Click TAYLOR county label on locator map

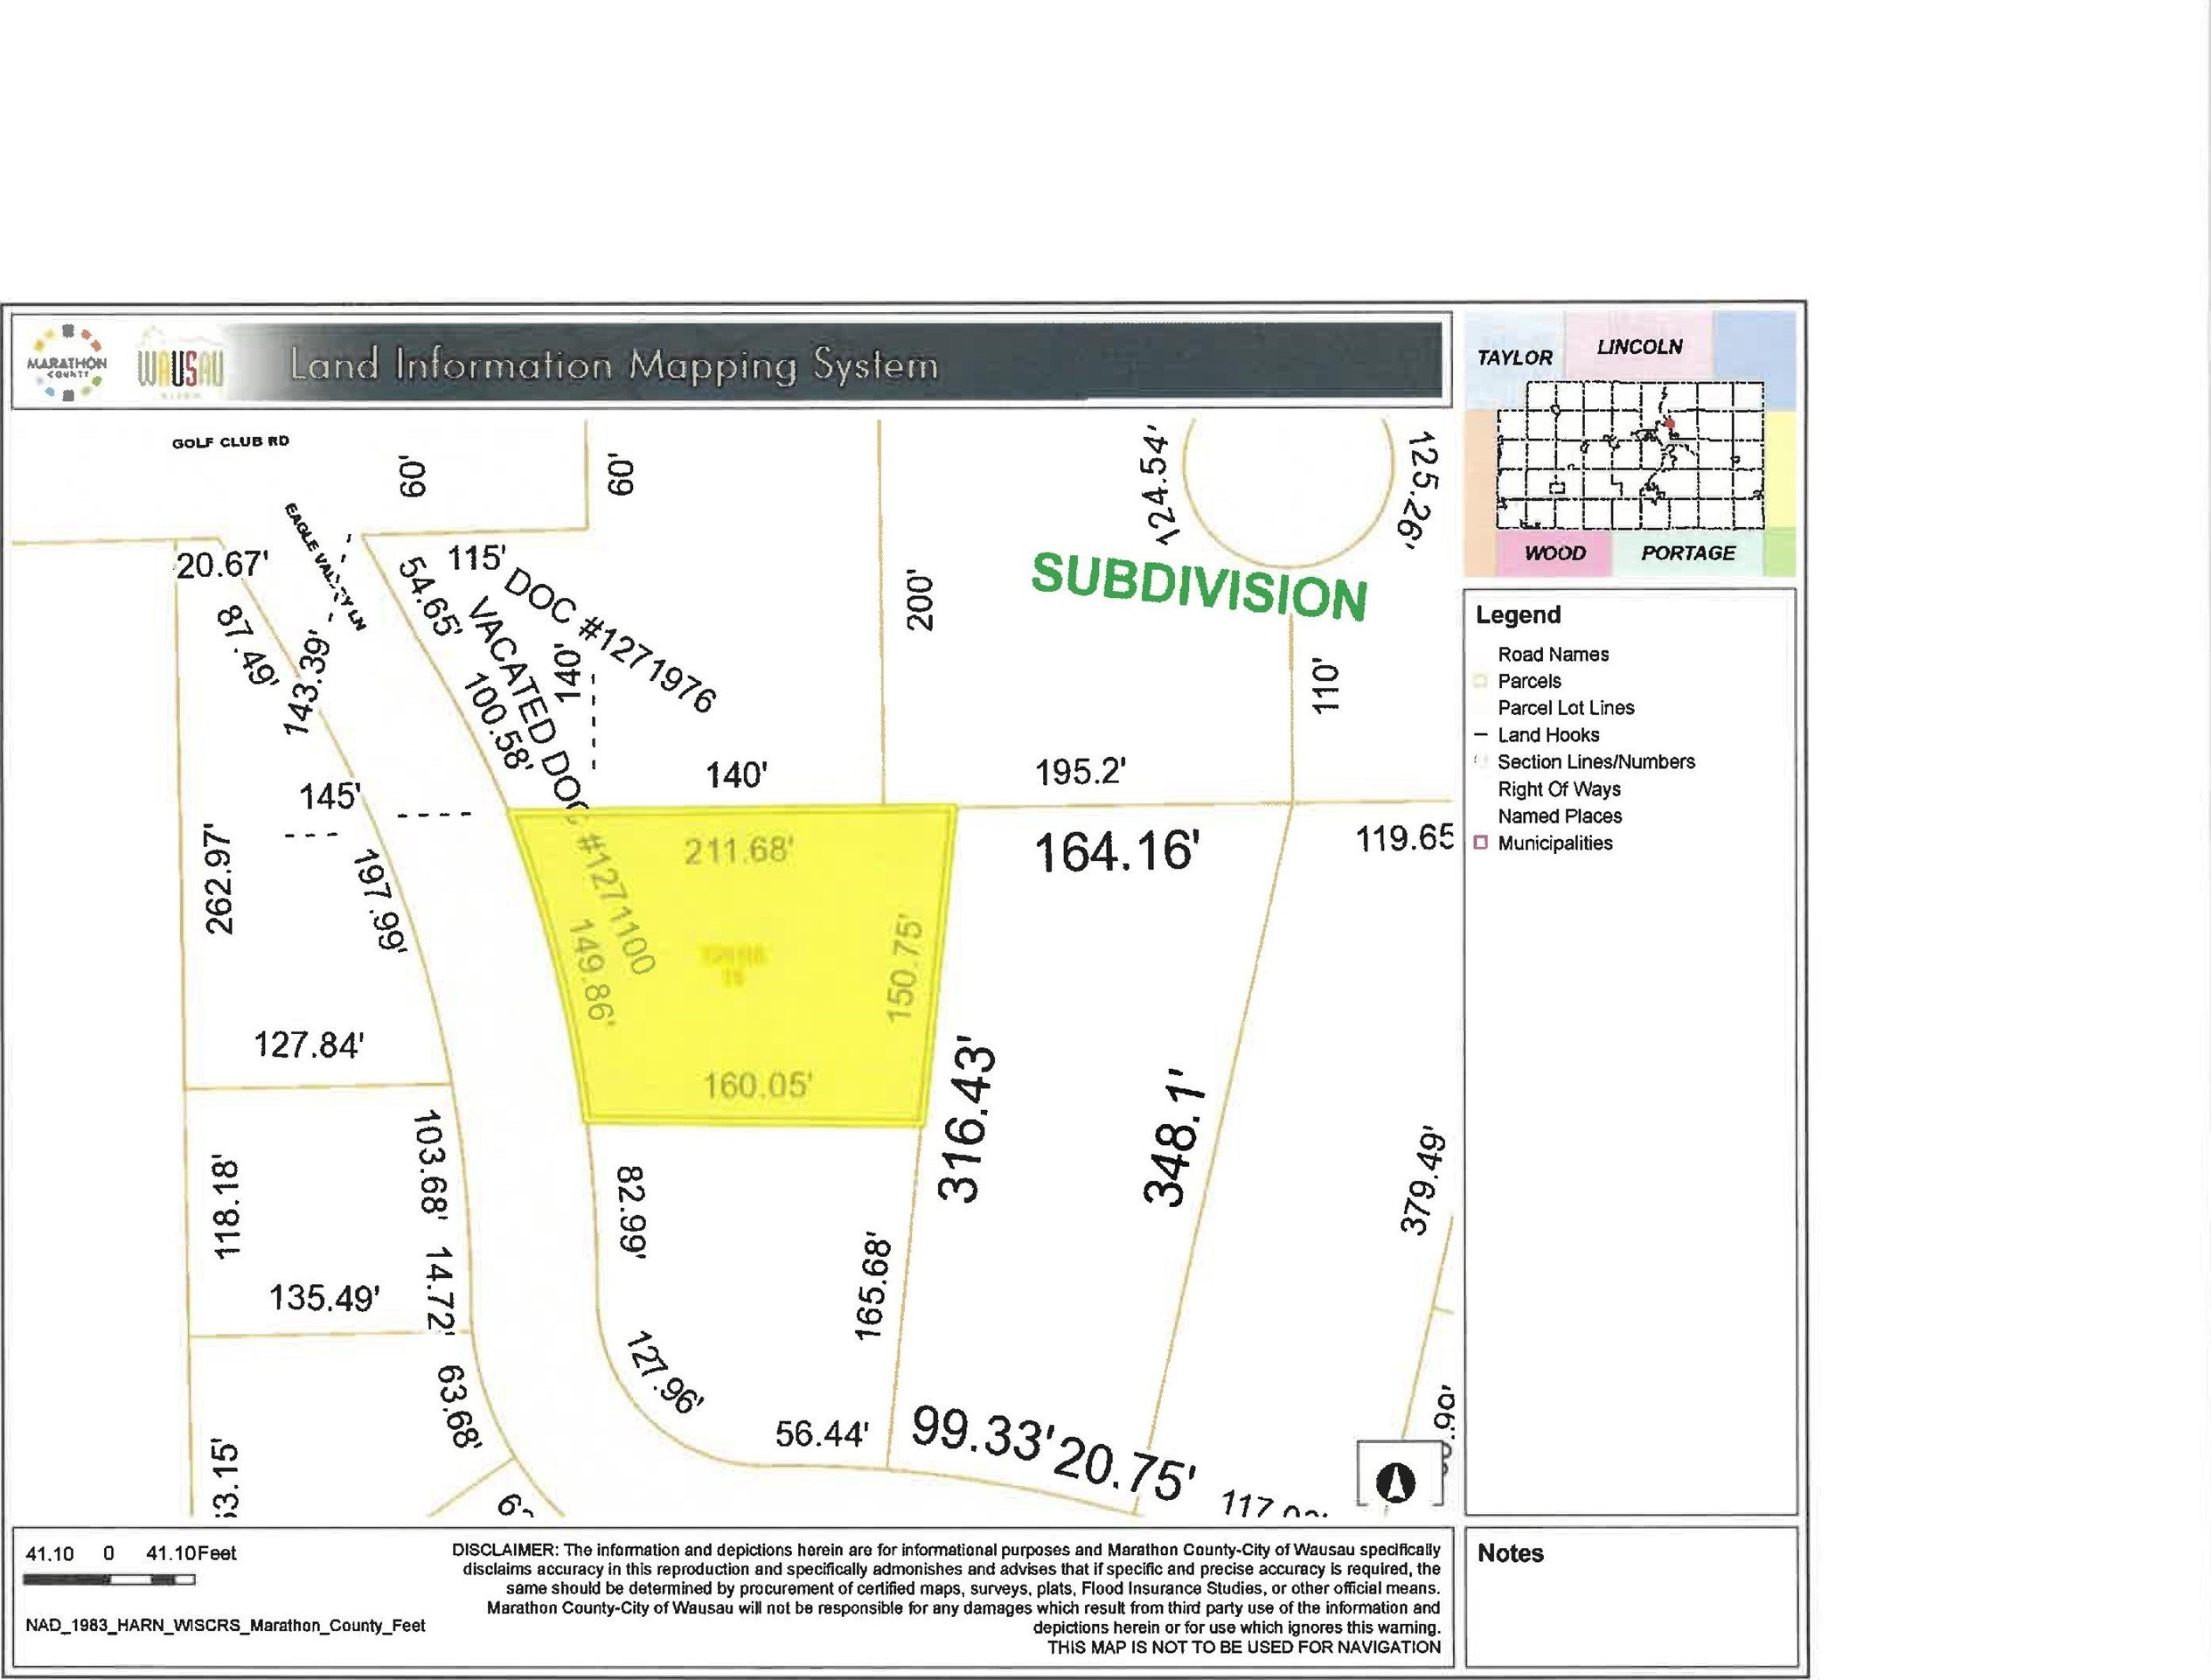pyautogui.click(x=1515, y=357)
